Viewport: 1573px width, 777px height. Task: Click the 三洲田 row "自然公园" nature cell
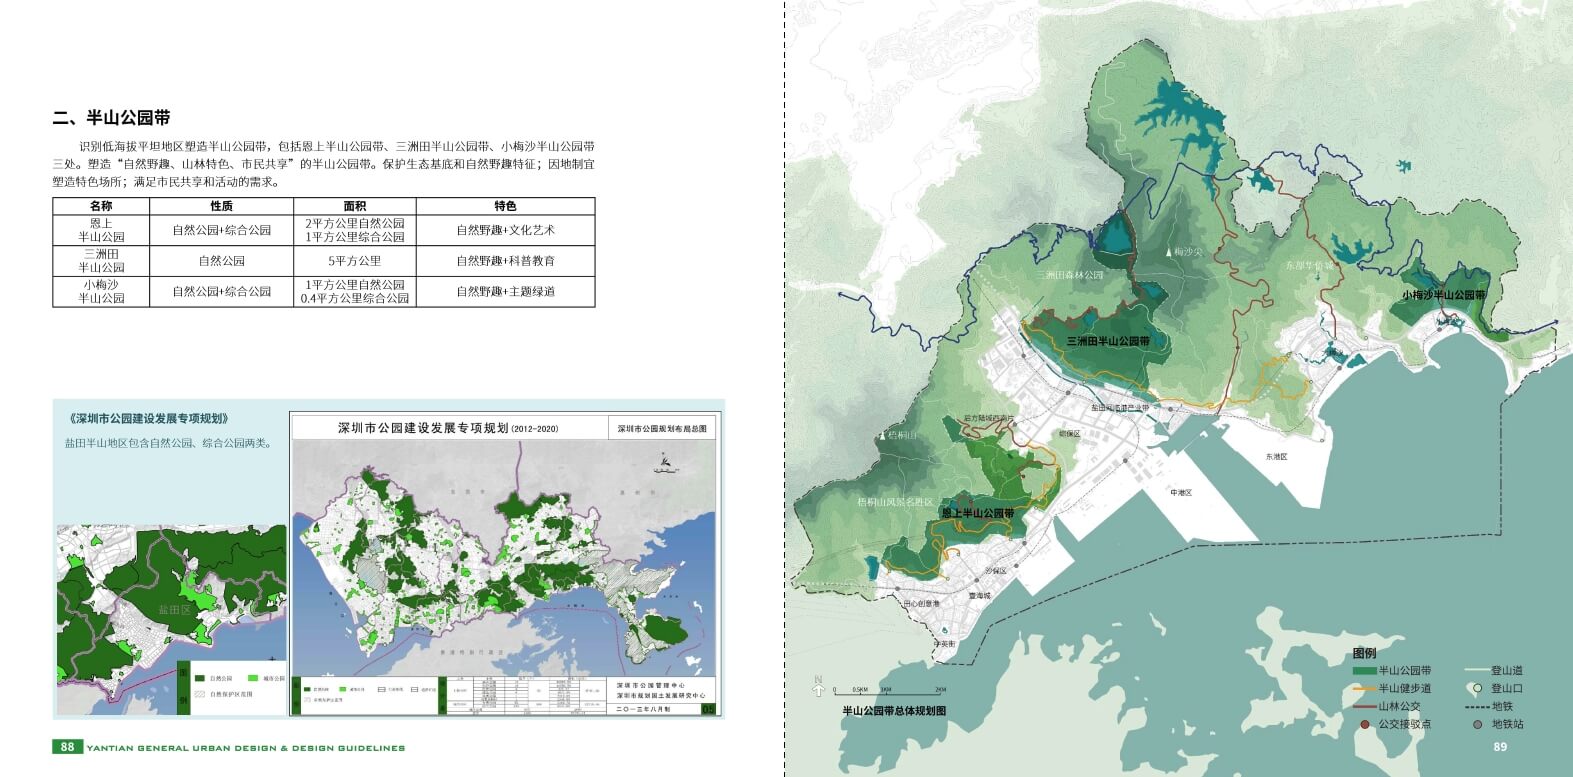pyautogui.click(x=221, y=261)
